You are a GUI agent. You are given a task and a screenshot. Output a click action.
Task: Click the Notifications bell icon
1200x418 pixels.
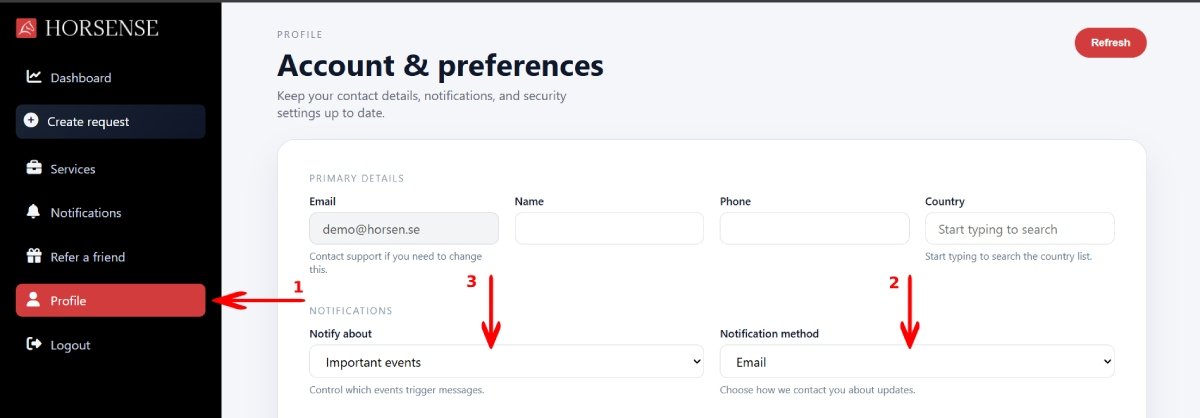point(34,212)
